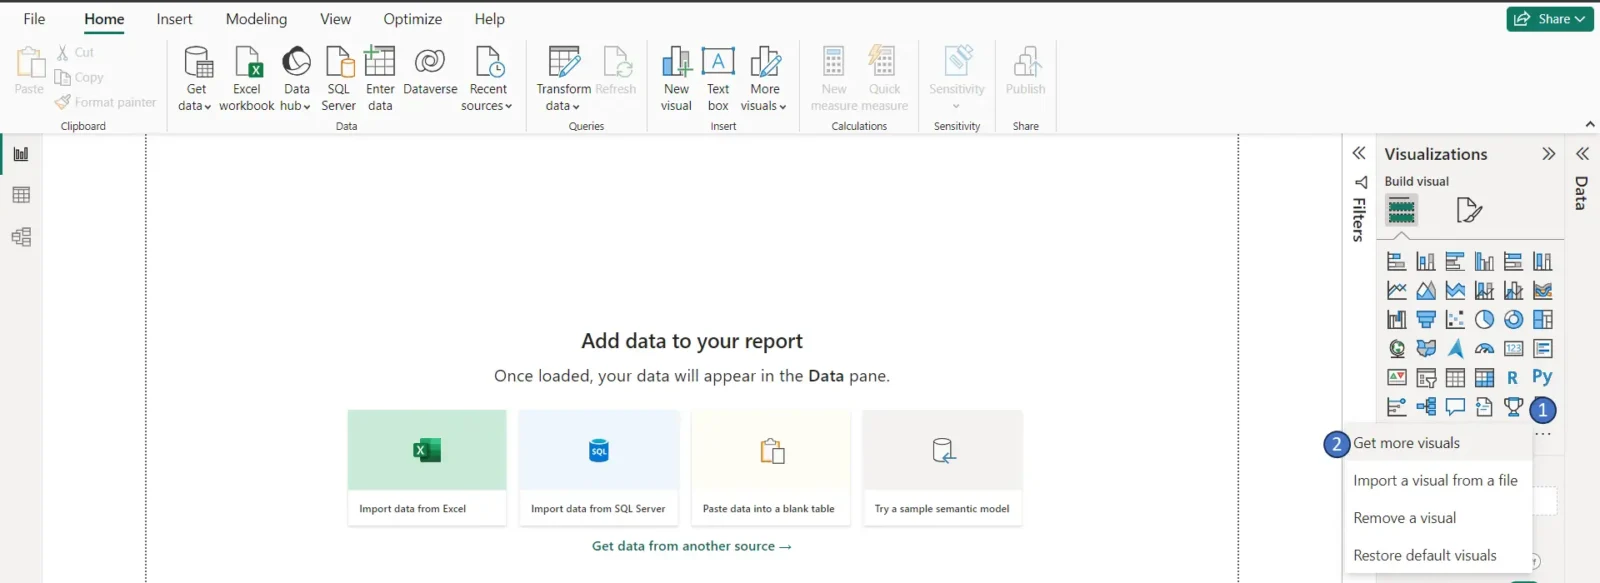Follow Get data from another source link

692,546
